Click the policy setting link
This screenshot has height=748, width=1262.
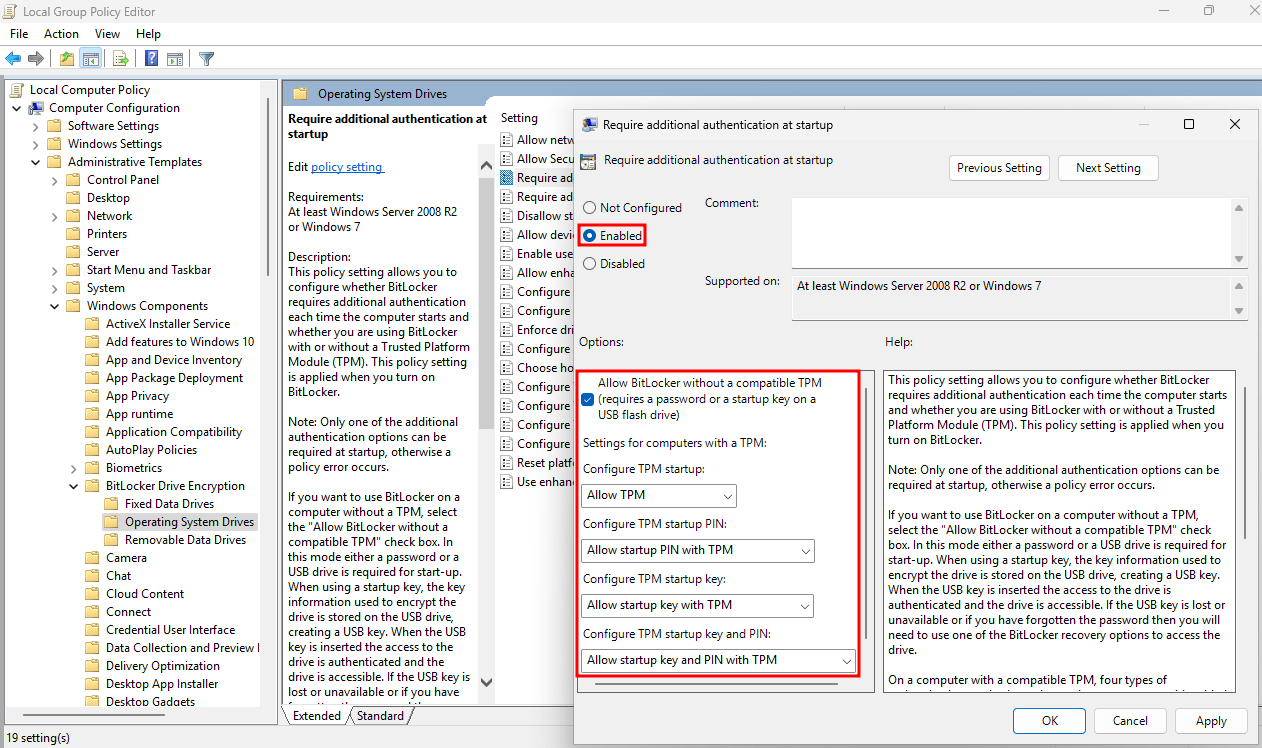pos(346,167)
